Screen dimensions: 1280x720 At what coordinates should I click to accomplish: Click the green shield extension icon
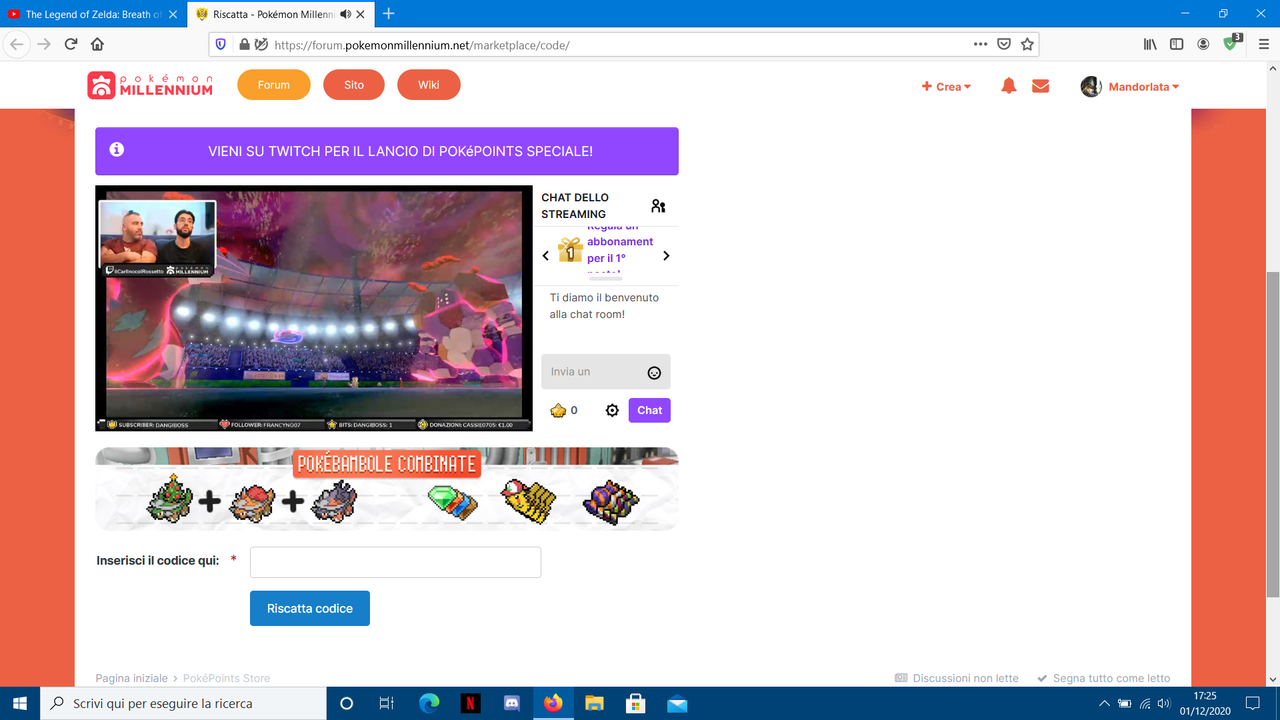pyautogui.click(x=1232, y=43)
